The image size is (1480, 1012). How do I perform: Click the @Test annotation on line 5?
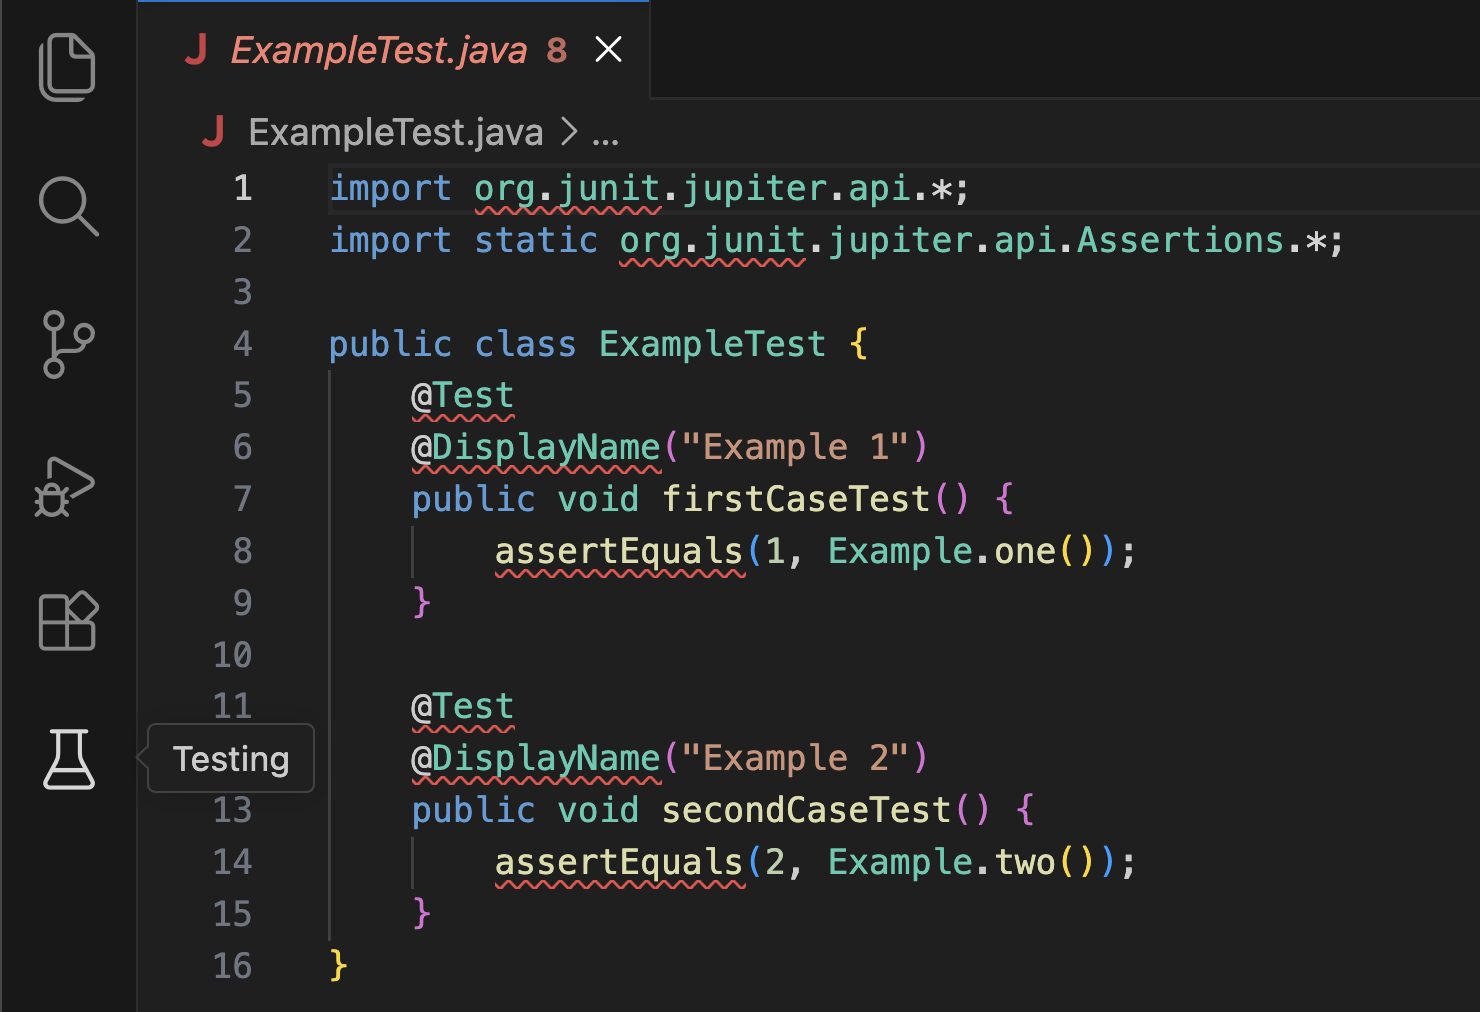click(x=462, y=396)
